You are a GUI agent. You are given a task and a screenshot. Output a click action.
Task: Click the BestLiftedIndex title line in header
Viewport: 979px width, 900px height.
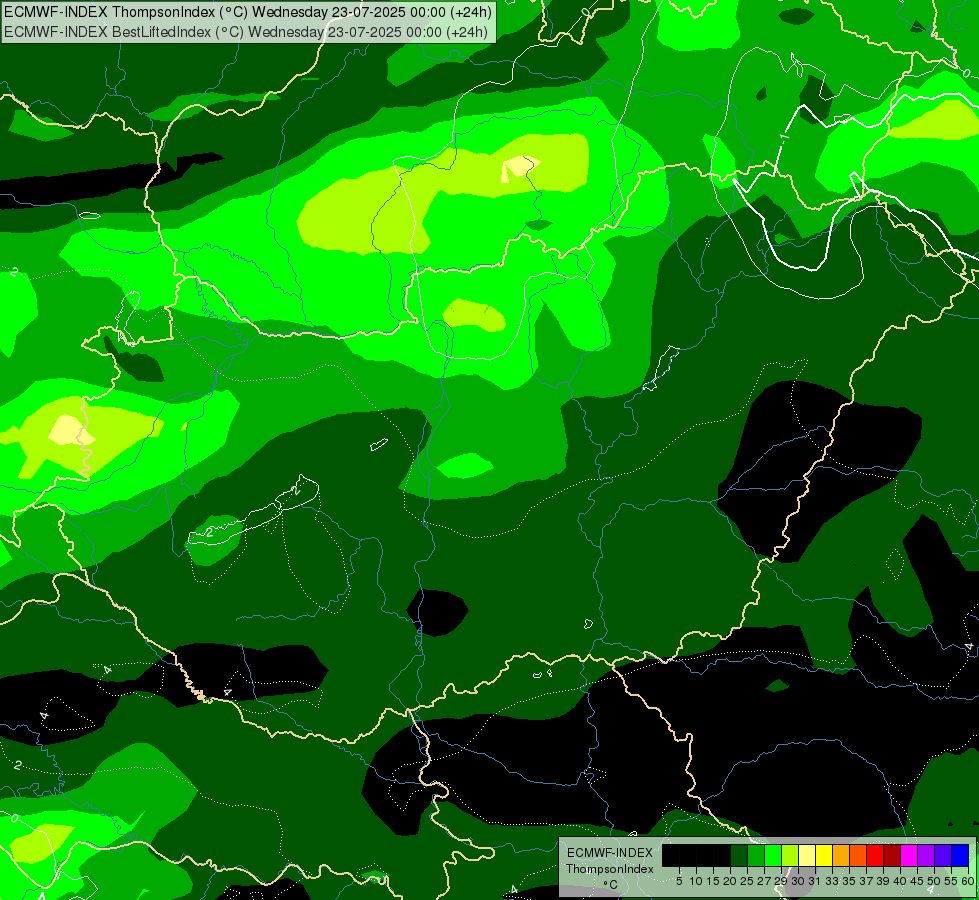(246, 32)
